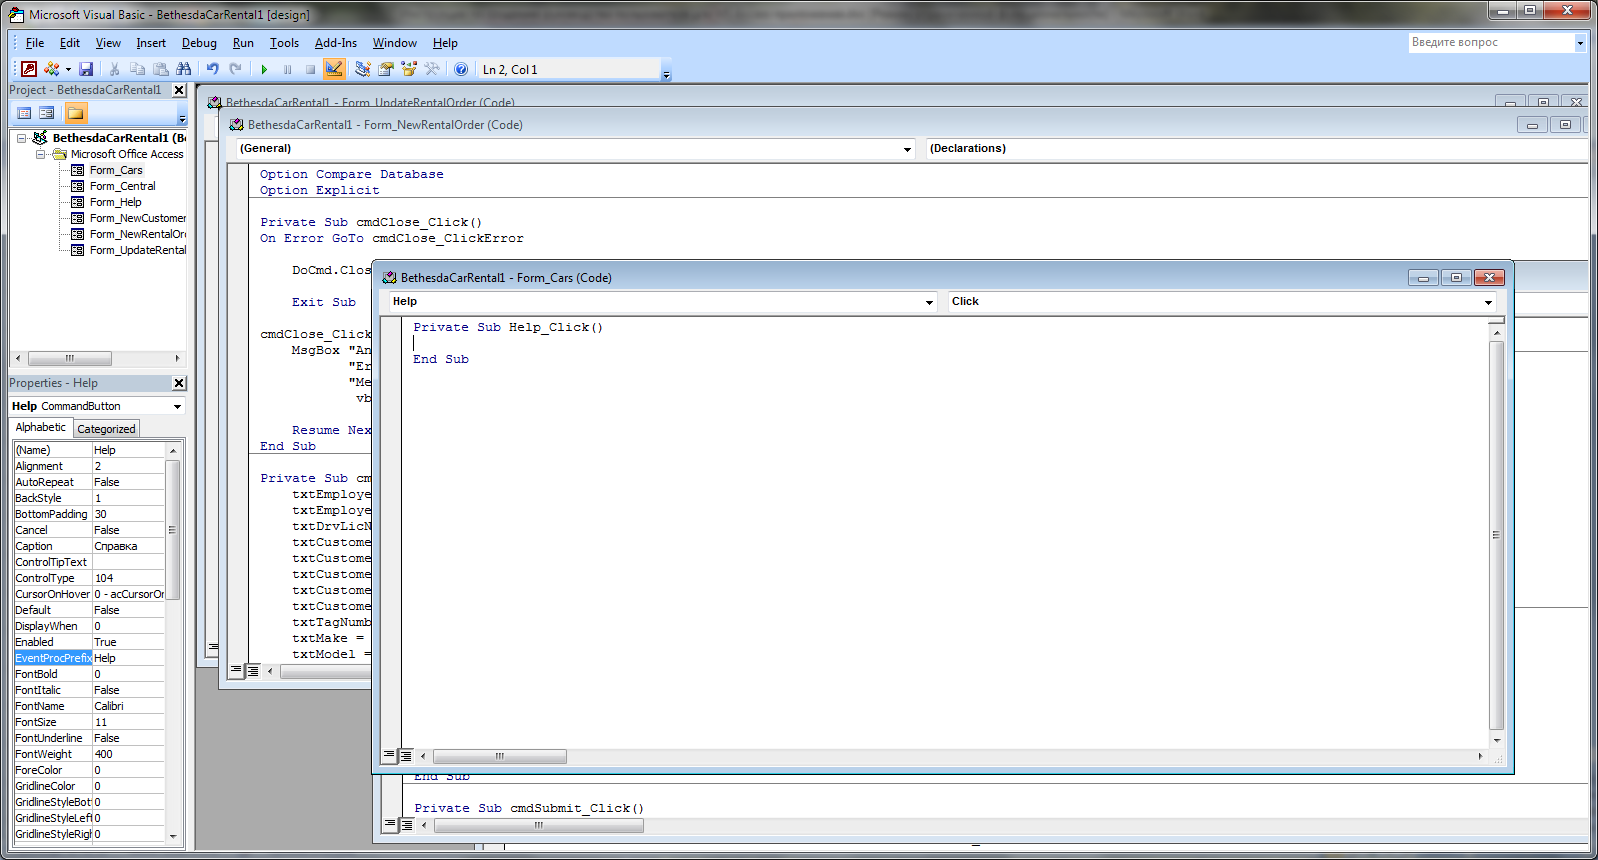This screenshot has width=1598, height=860.
Task: Open the Project Explorer toolbar icon
Action: click(363, 69)
